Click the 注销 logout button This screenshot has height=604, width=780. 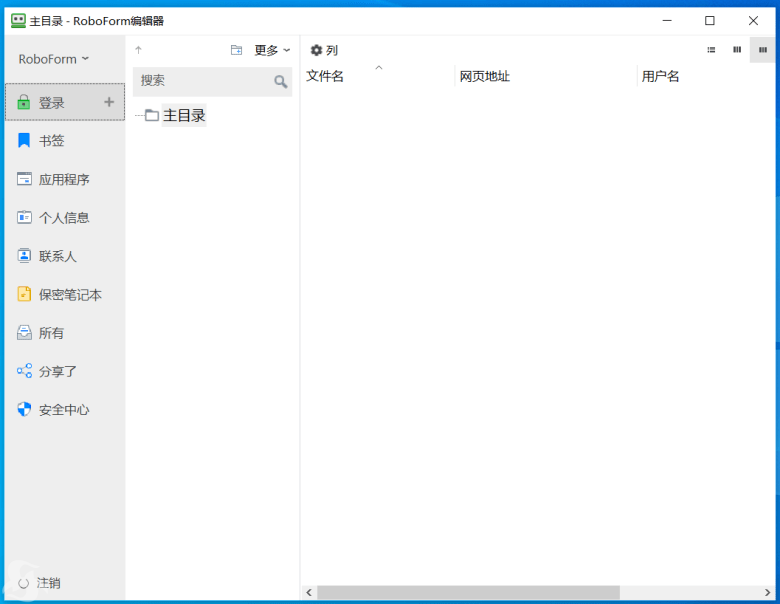(x=39, y=583)
